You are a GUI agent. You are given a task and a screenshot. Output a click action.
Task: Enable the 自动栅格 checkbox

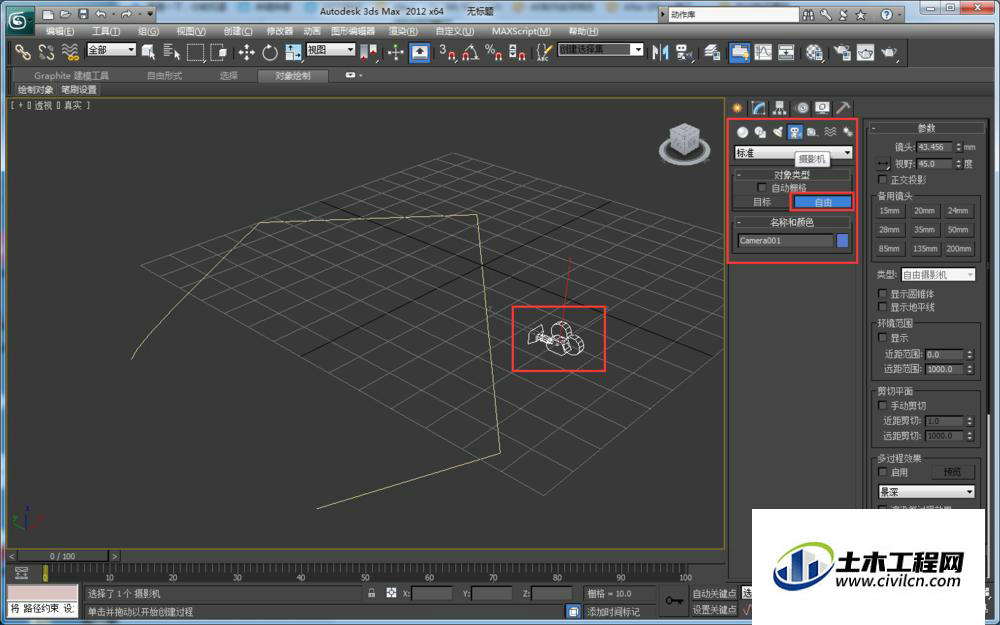(761, 188)
